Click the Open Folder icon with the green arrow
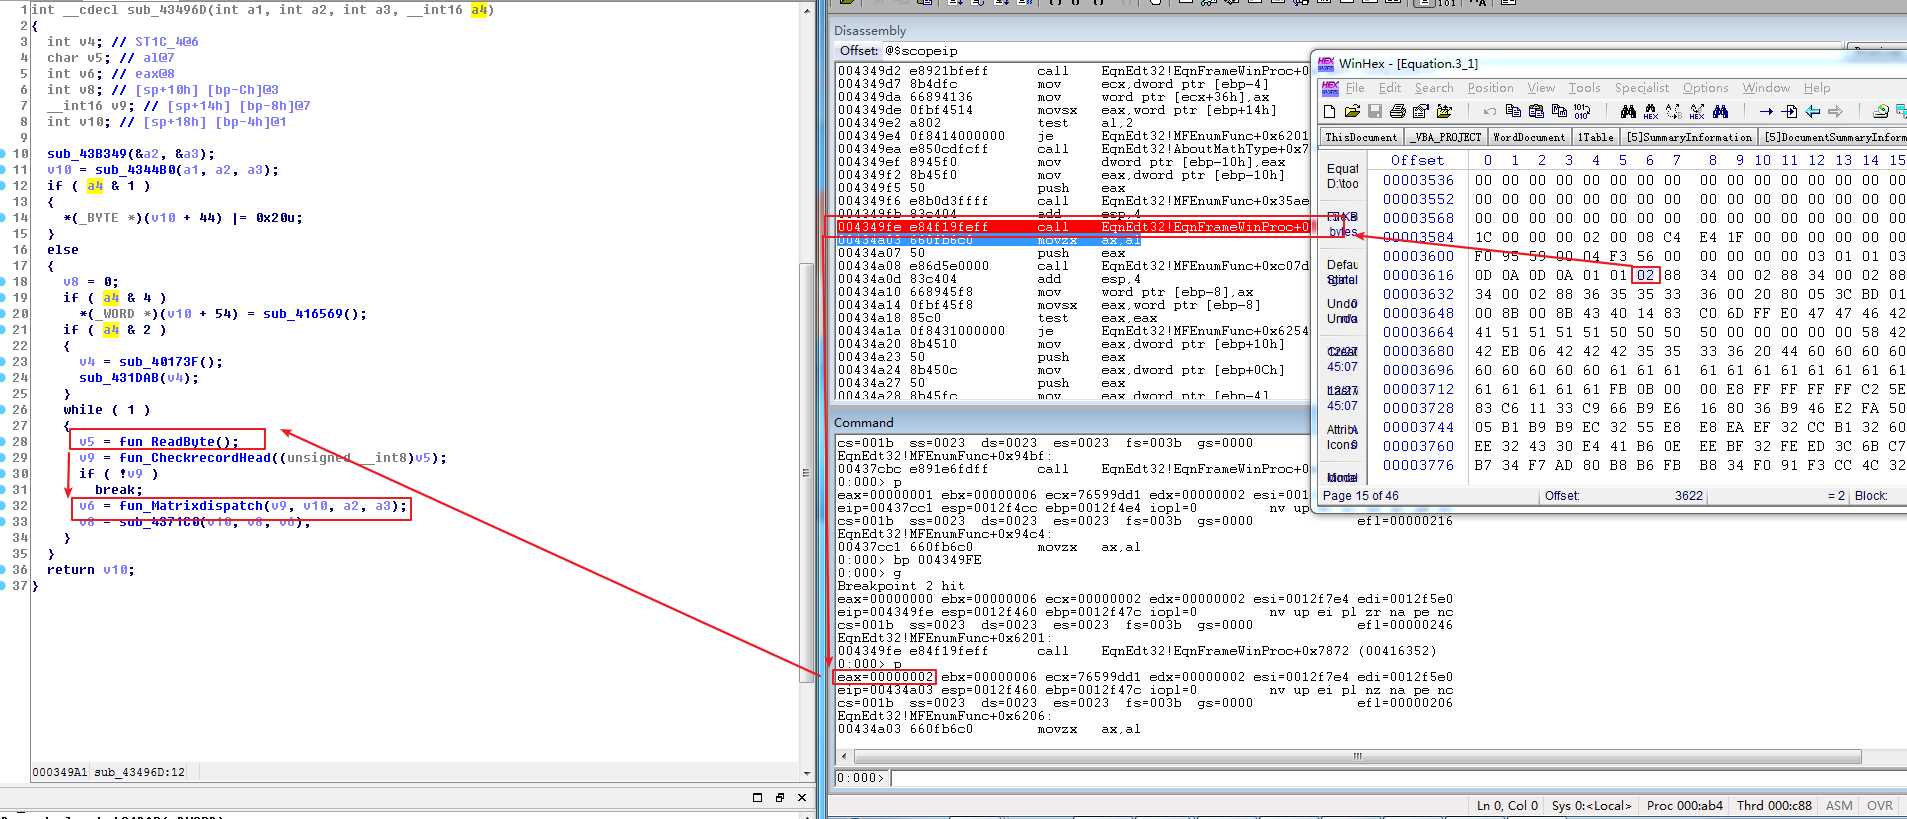This screenshot has width=1907, height=819. 1444,111
